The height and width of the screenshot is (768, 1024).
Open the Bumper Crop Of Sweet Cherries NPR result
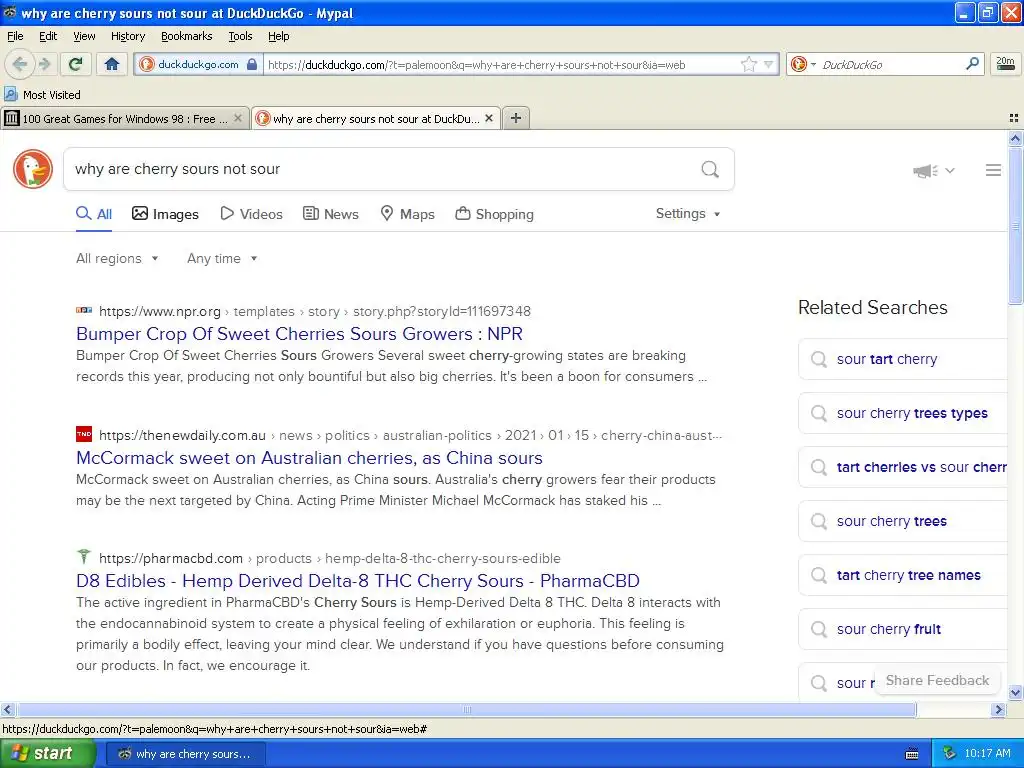pyautogui.click(x=299, y=334)
